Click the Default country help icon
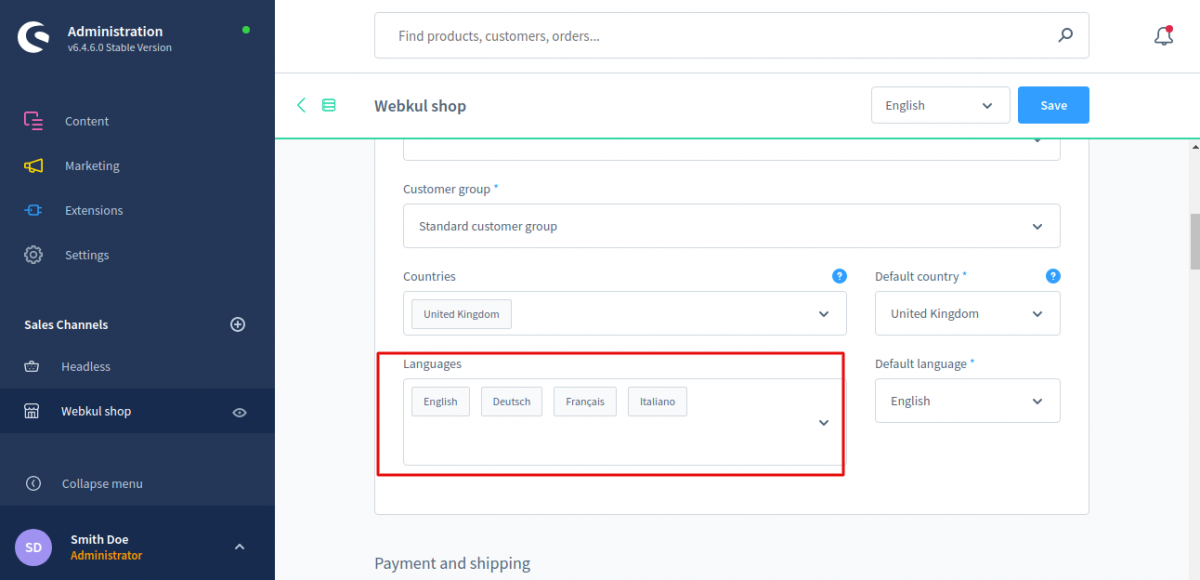This screenshot has width=1200, height=580. [1052, 276]
